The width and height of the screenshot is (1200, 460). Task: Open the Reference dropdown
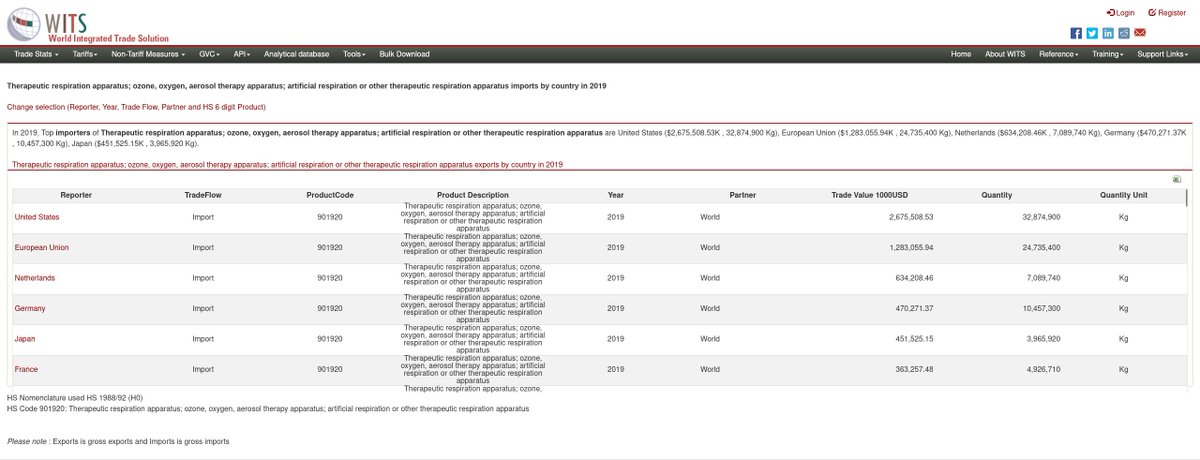point(1059,54)
